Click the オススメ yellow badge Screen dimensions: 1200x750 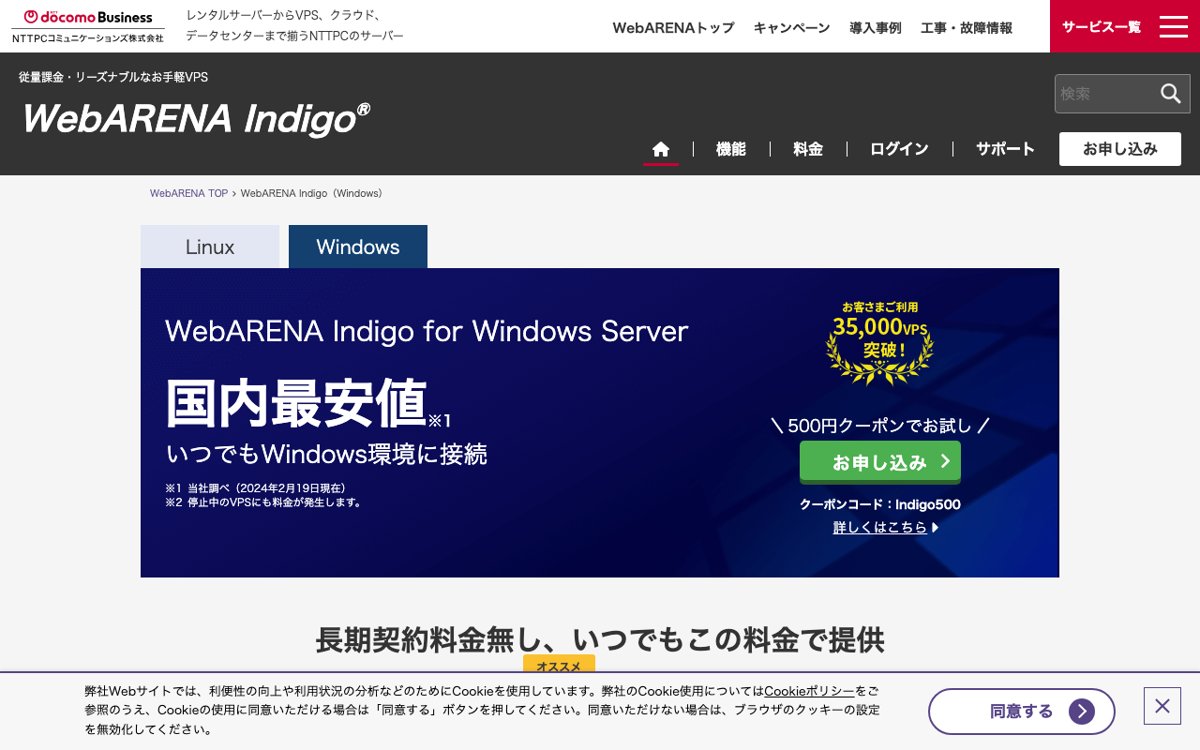[559, 665]
